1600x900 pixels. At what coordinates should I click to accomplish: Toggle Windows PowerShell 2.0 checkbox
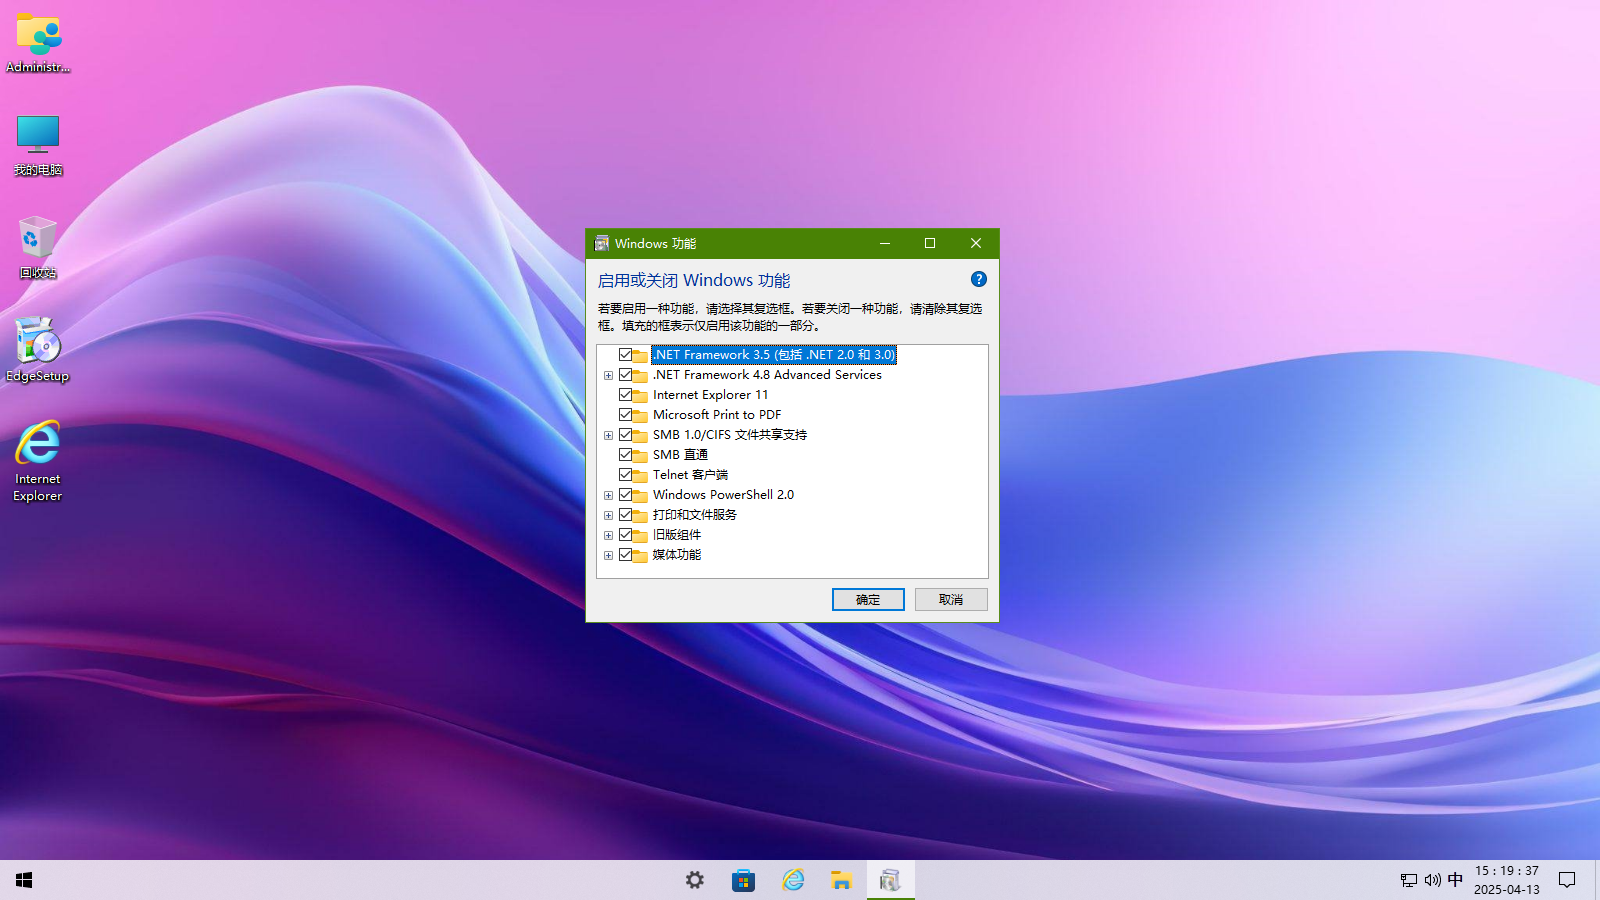625,495
